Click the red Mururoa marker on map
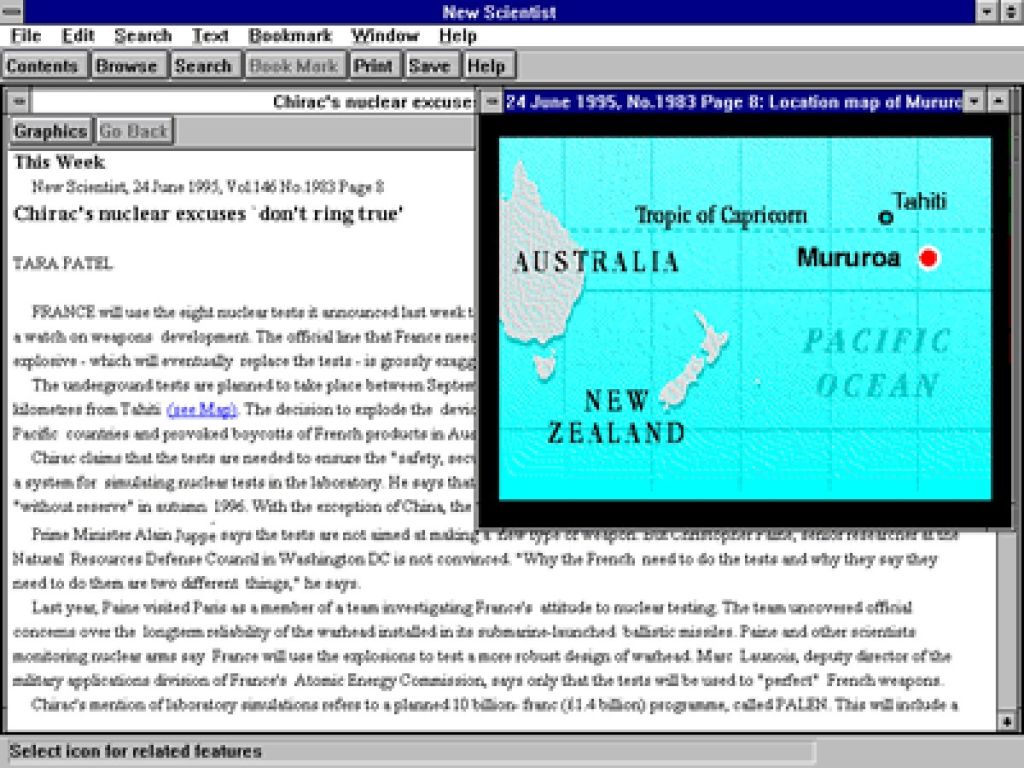The height and width of the screenshot is (768, 1024). tap(929, 258)
